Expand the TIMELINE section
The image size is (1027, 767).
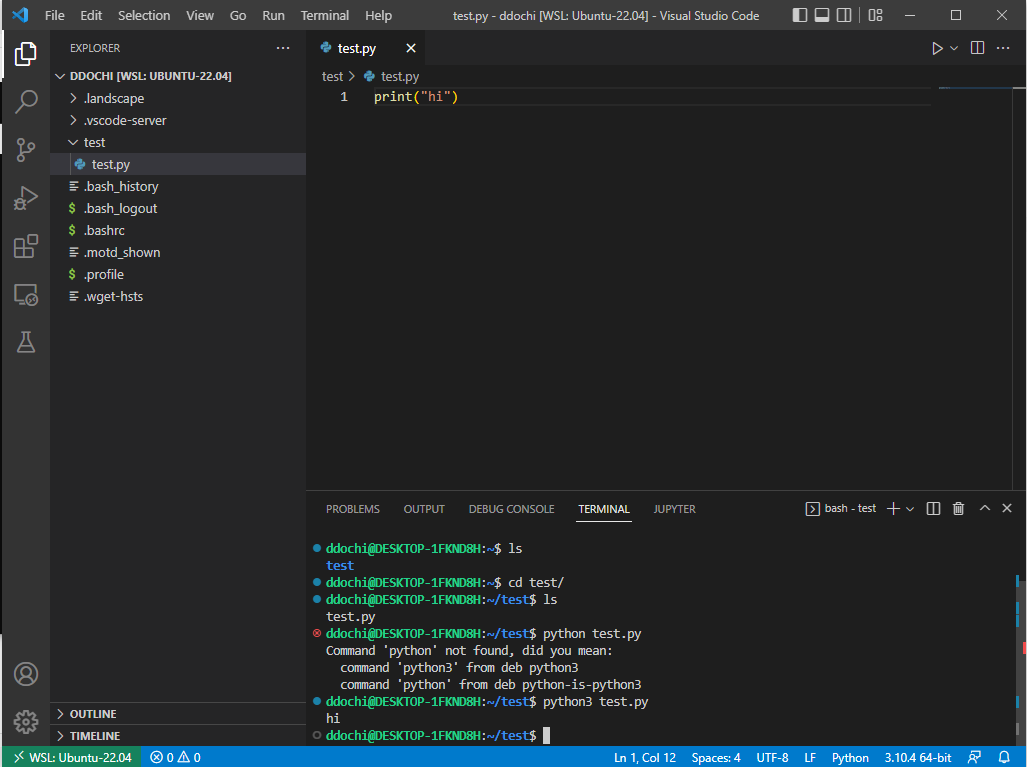(178, 736)
